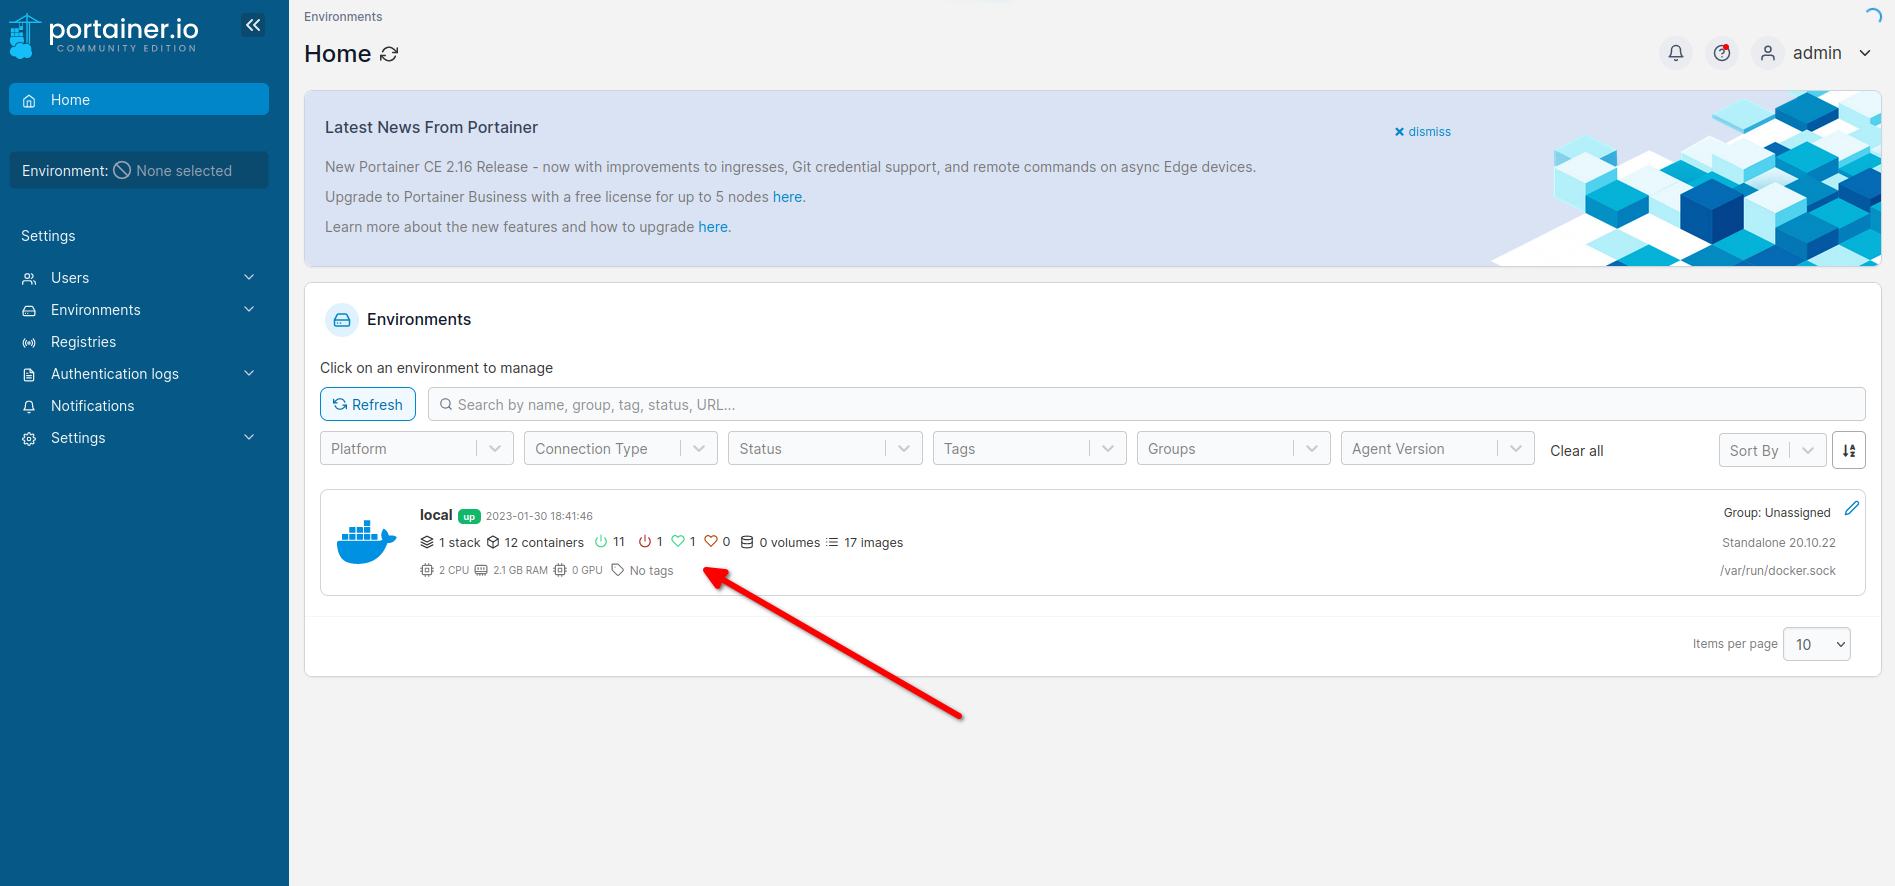
Task: Click the Notifications bell icon in sidebar
Action: [x=29, y=406]
